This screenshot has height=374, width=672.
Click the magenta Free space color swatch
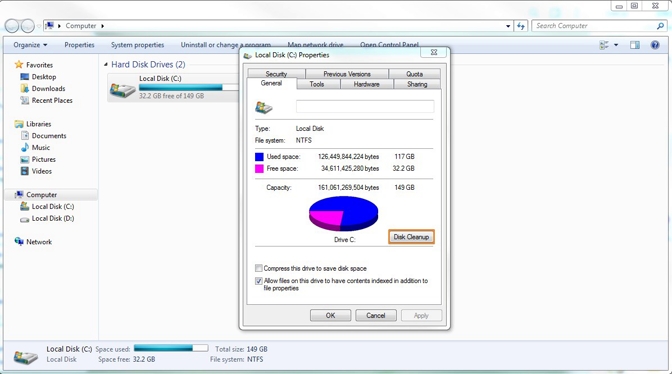259,169
